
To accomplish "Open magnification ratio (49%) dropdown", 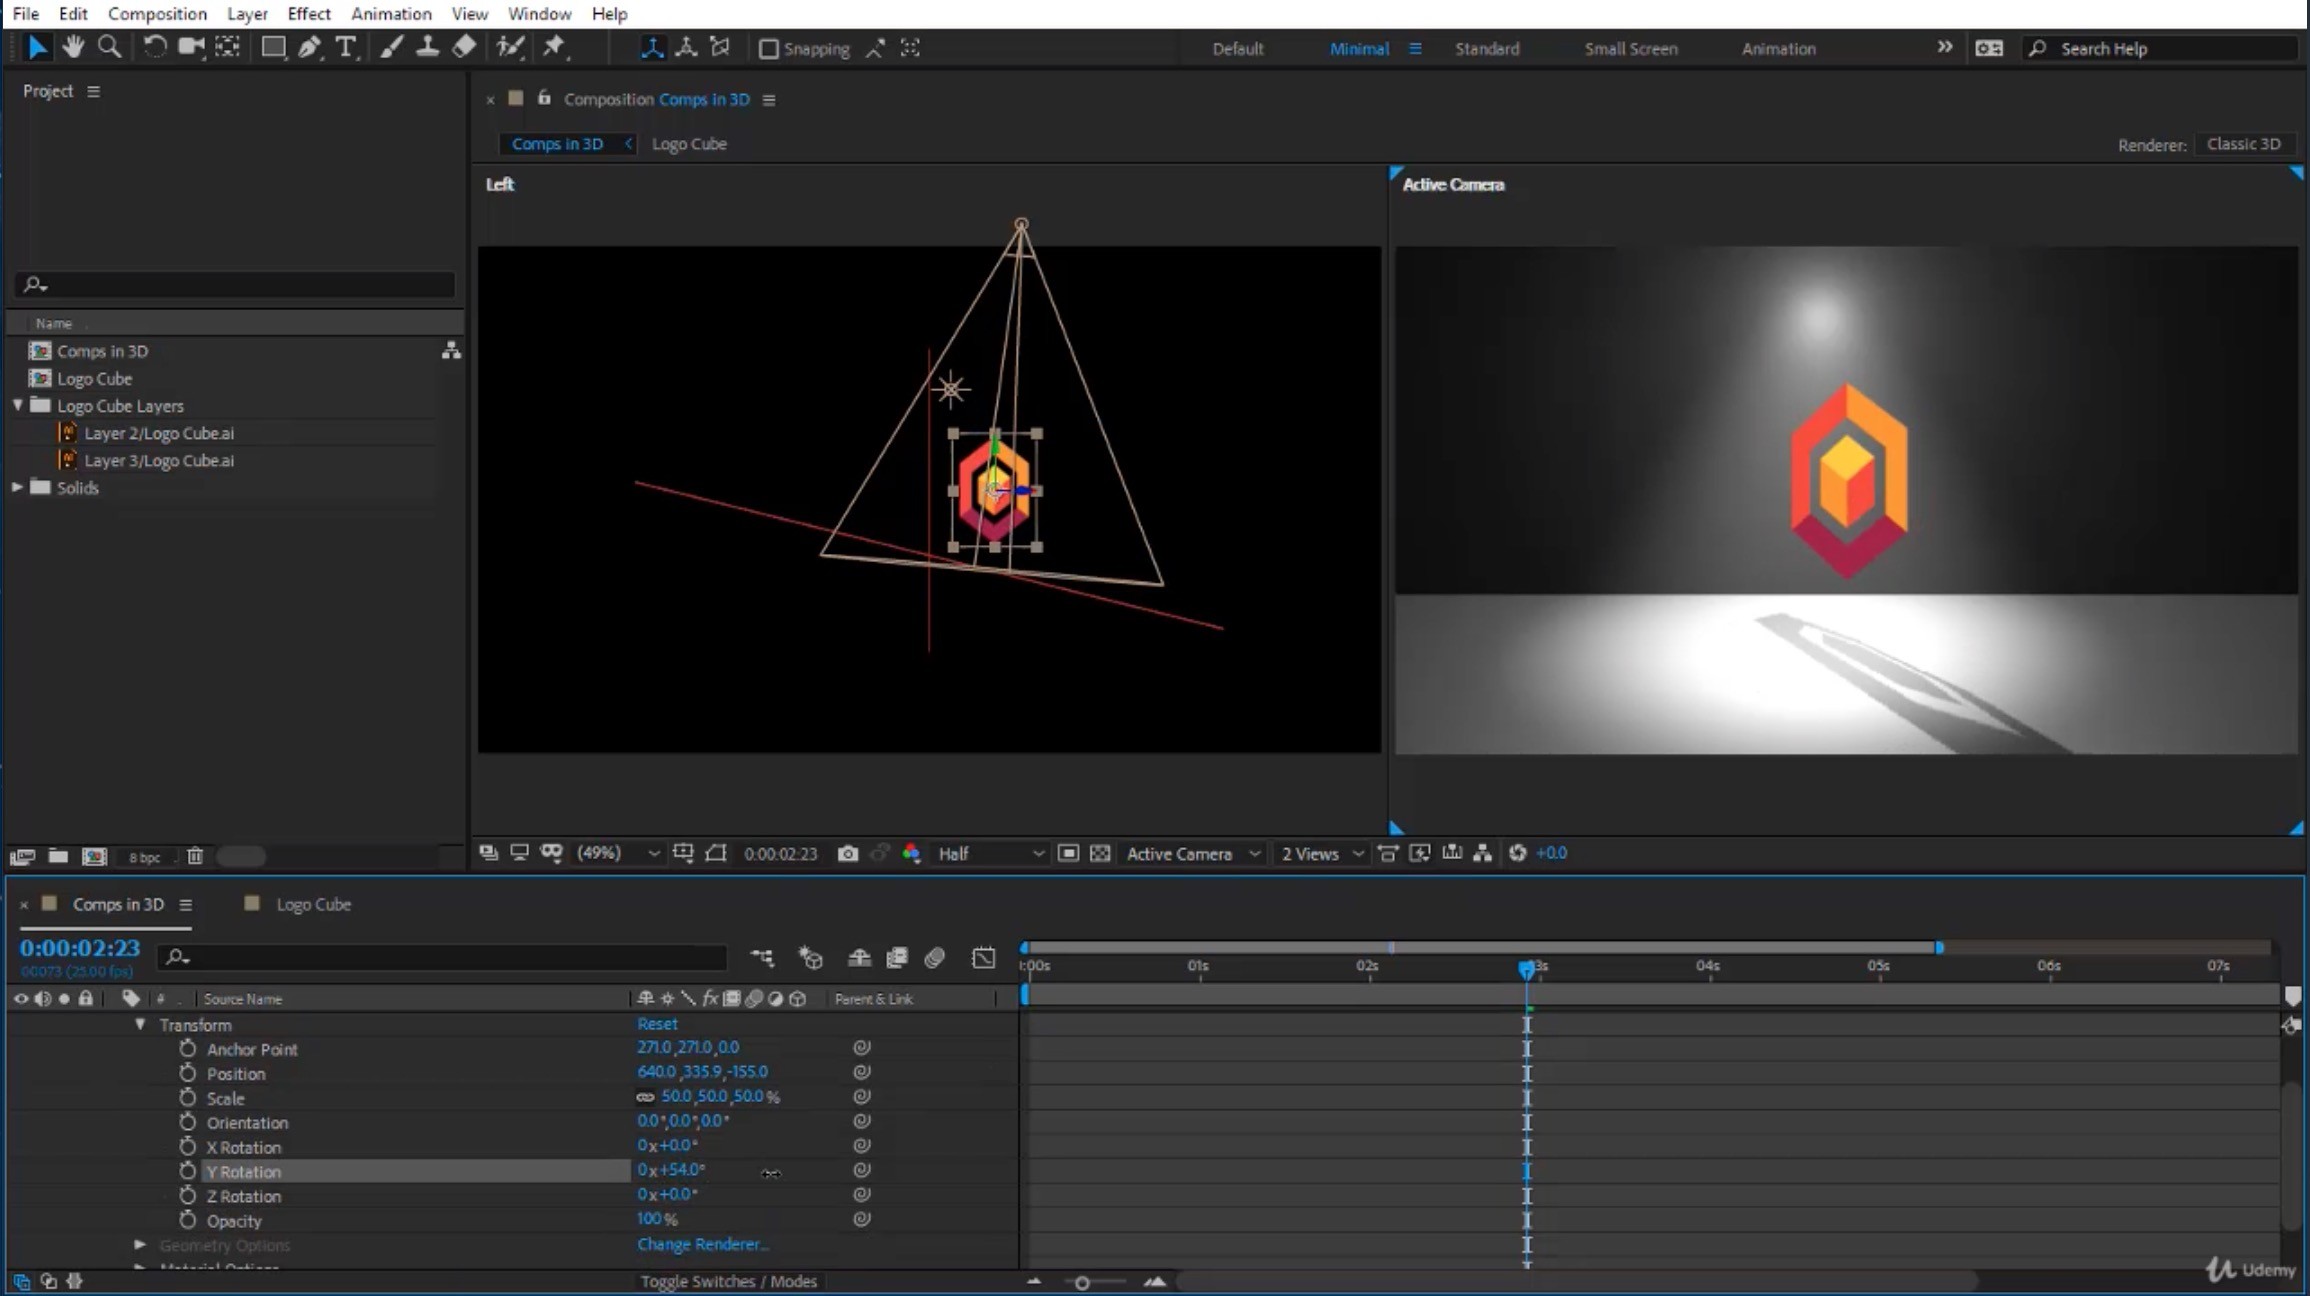I will 619,853.
